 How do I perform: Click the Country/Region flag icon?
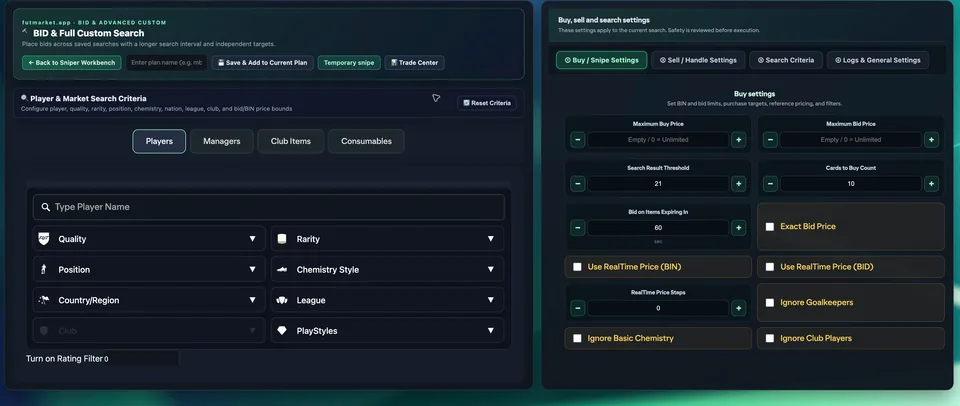point(43,300)
